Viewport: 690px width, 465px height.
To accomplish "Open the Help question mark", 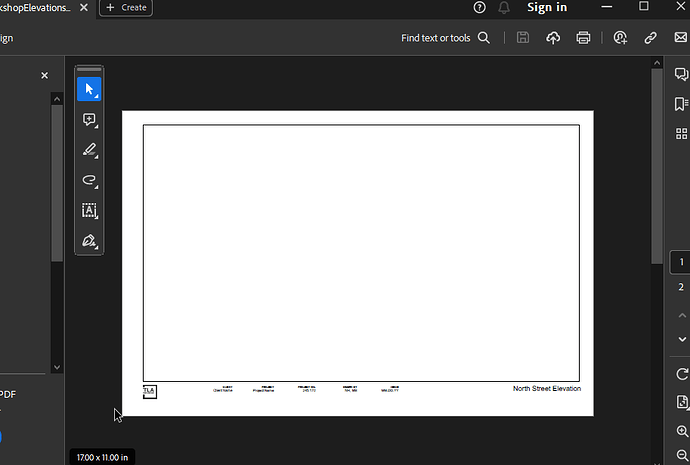I will pyautogui.click(x=480, y=7).
